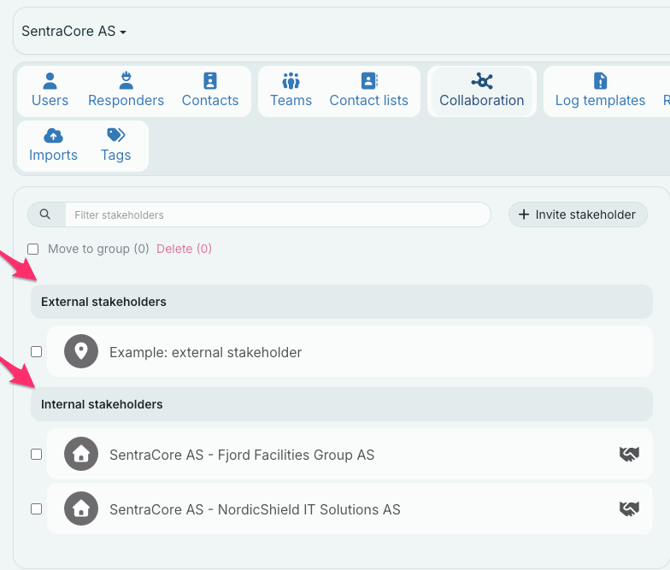Click the Invite stakeholder button
Image resolution: width=670 pixels, height=570 pixels.
click(x=578, y=214)
